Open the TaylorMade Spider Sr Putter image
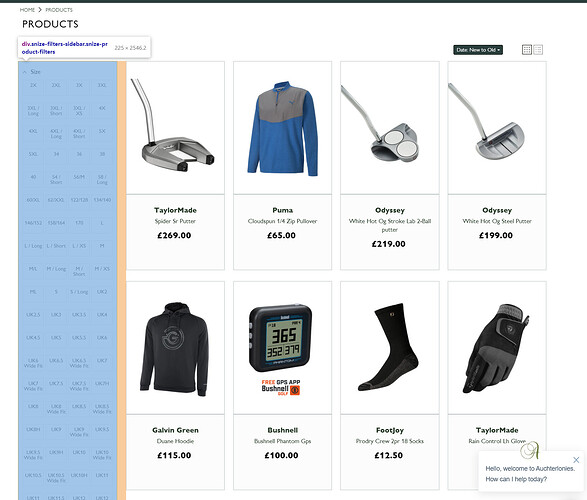The width and height of the screenshot is (587, 500). [176, 128]
